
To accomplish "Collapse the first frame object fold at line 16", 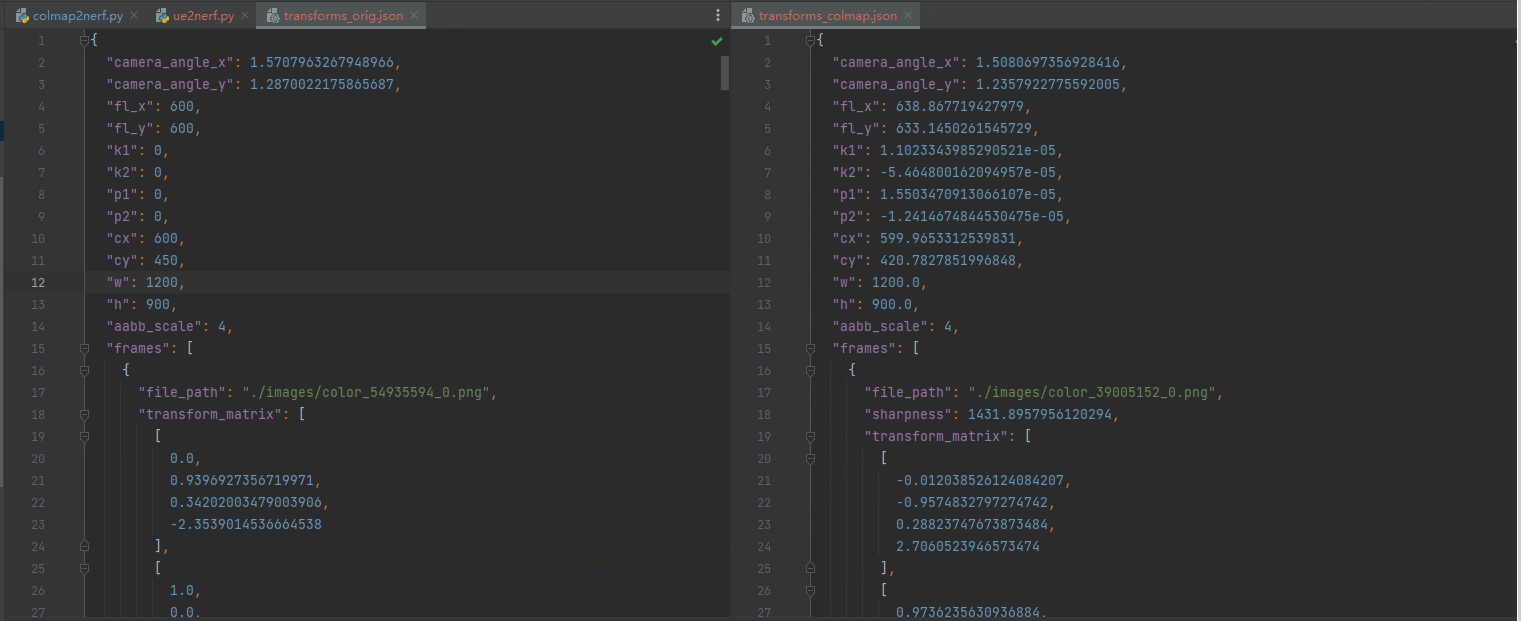I will tap(83, 370).
